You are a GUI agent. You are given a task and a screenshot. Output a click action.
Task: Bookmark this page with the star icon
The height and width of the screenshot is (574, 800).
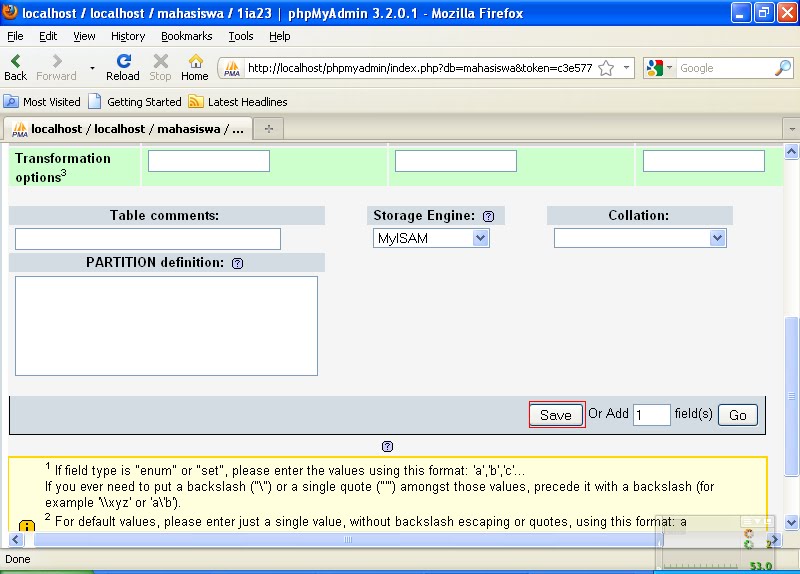[606, 68]
